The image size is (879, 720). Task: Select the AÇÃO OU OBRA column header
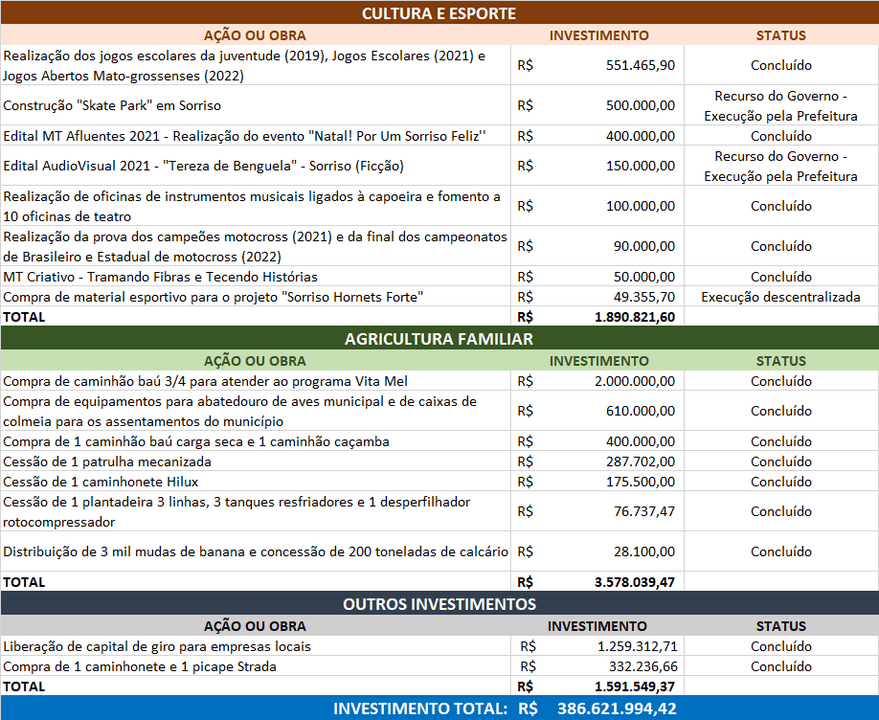[253, 35]
